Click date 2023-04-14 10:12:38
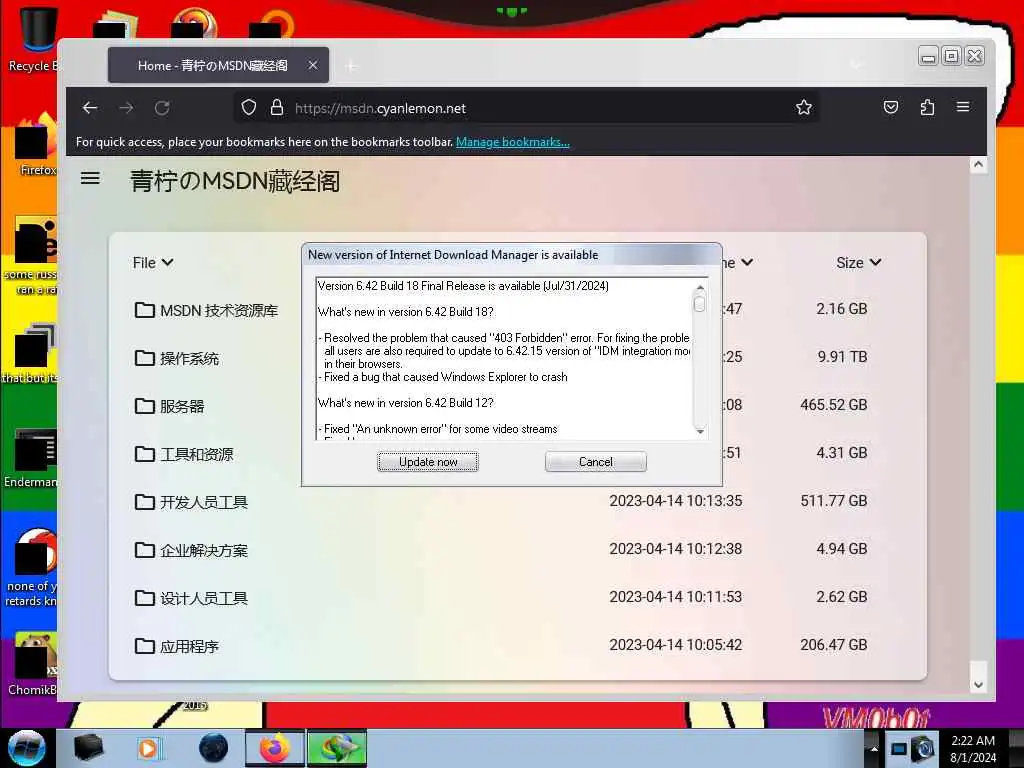The height and width of the screenshot is (768, 1024). coord(676,549)
